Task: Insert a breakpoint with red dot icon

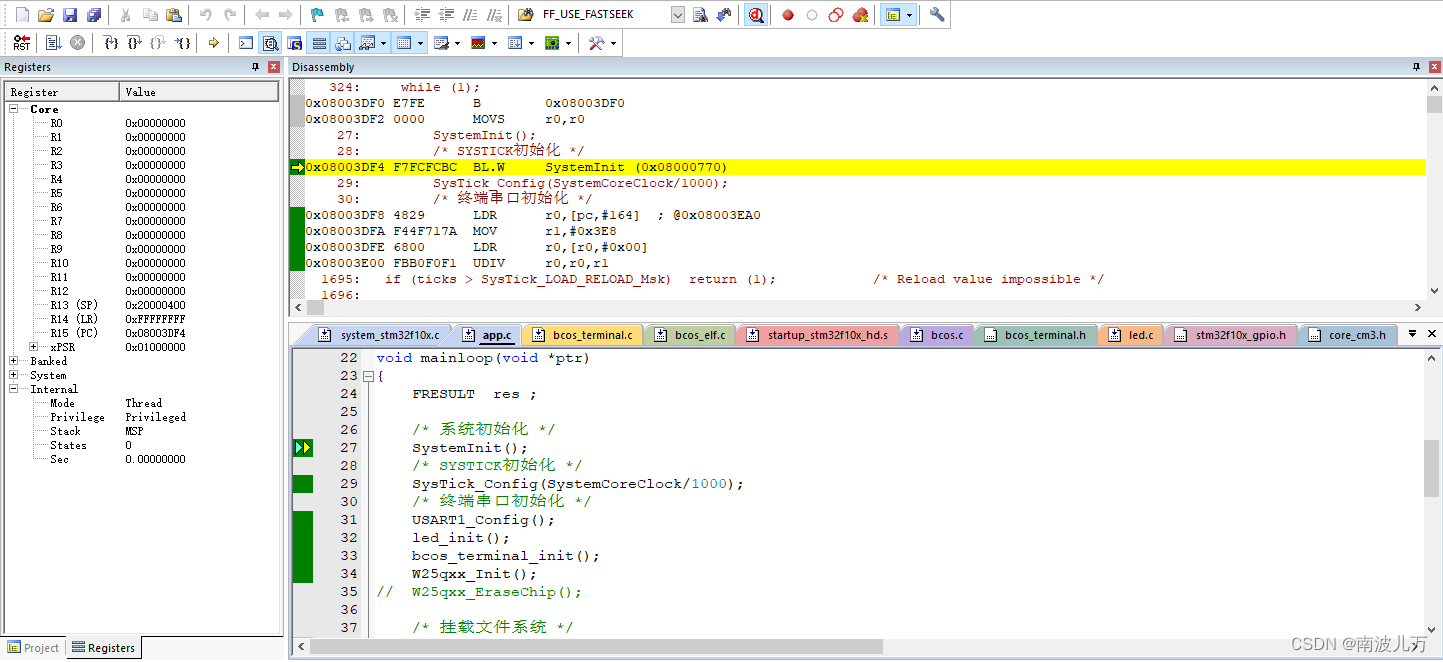Action: 788,15
